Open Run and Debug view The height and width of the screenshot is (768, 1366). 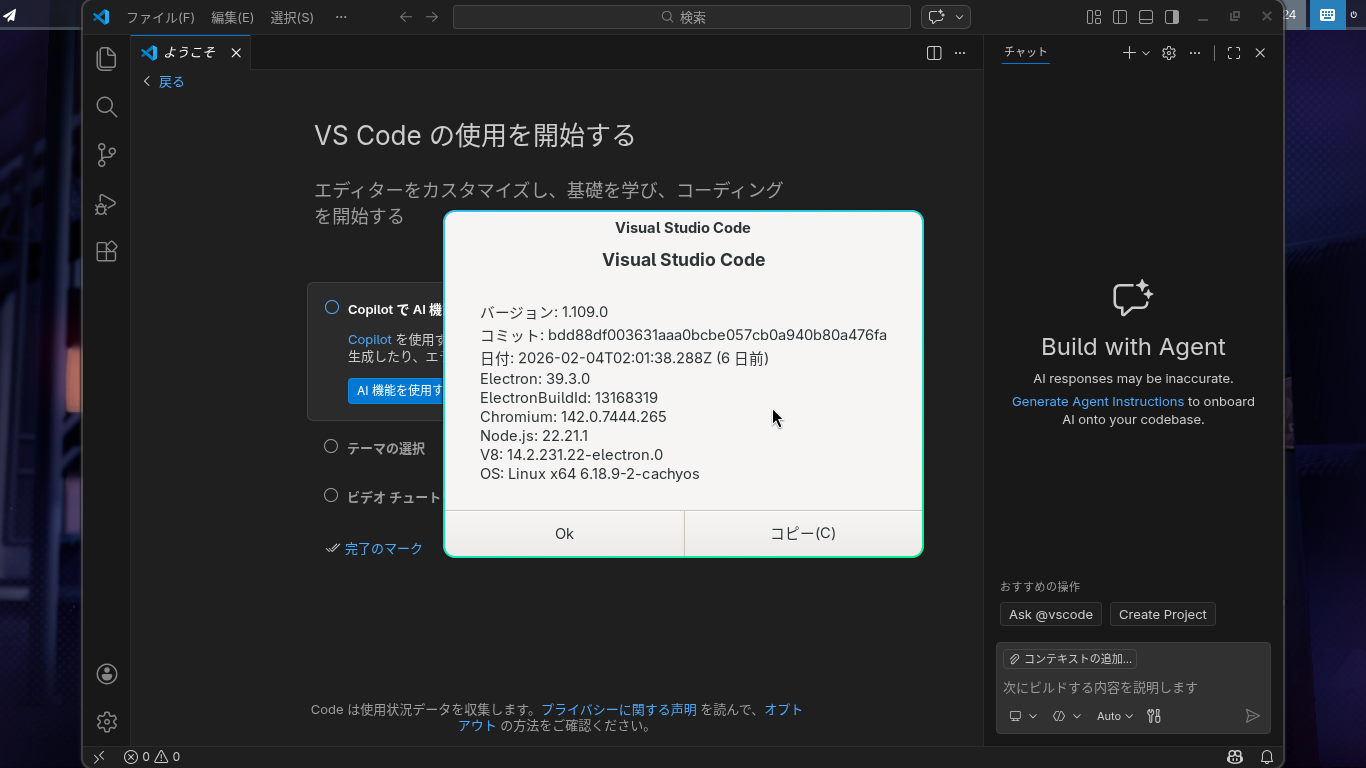tap(107, 204)
